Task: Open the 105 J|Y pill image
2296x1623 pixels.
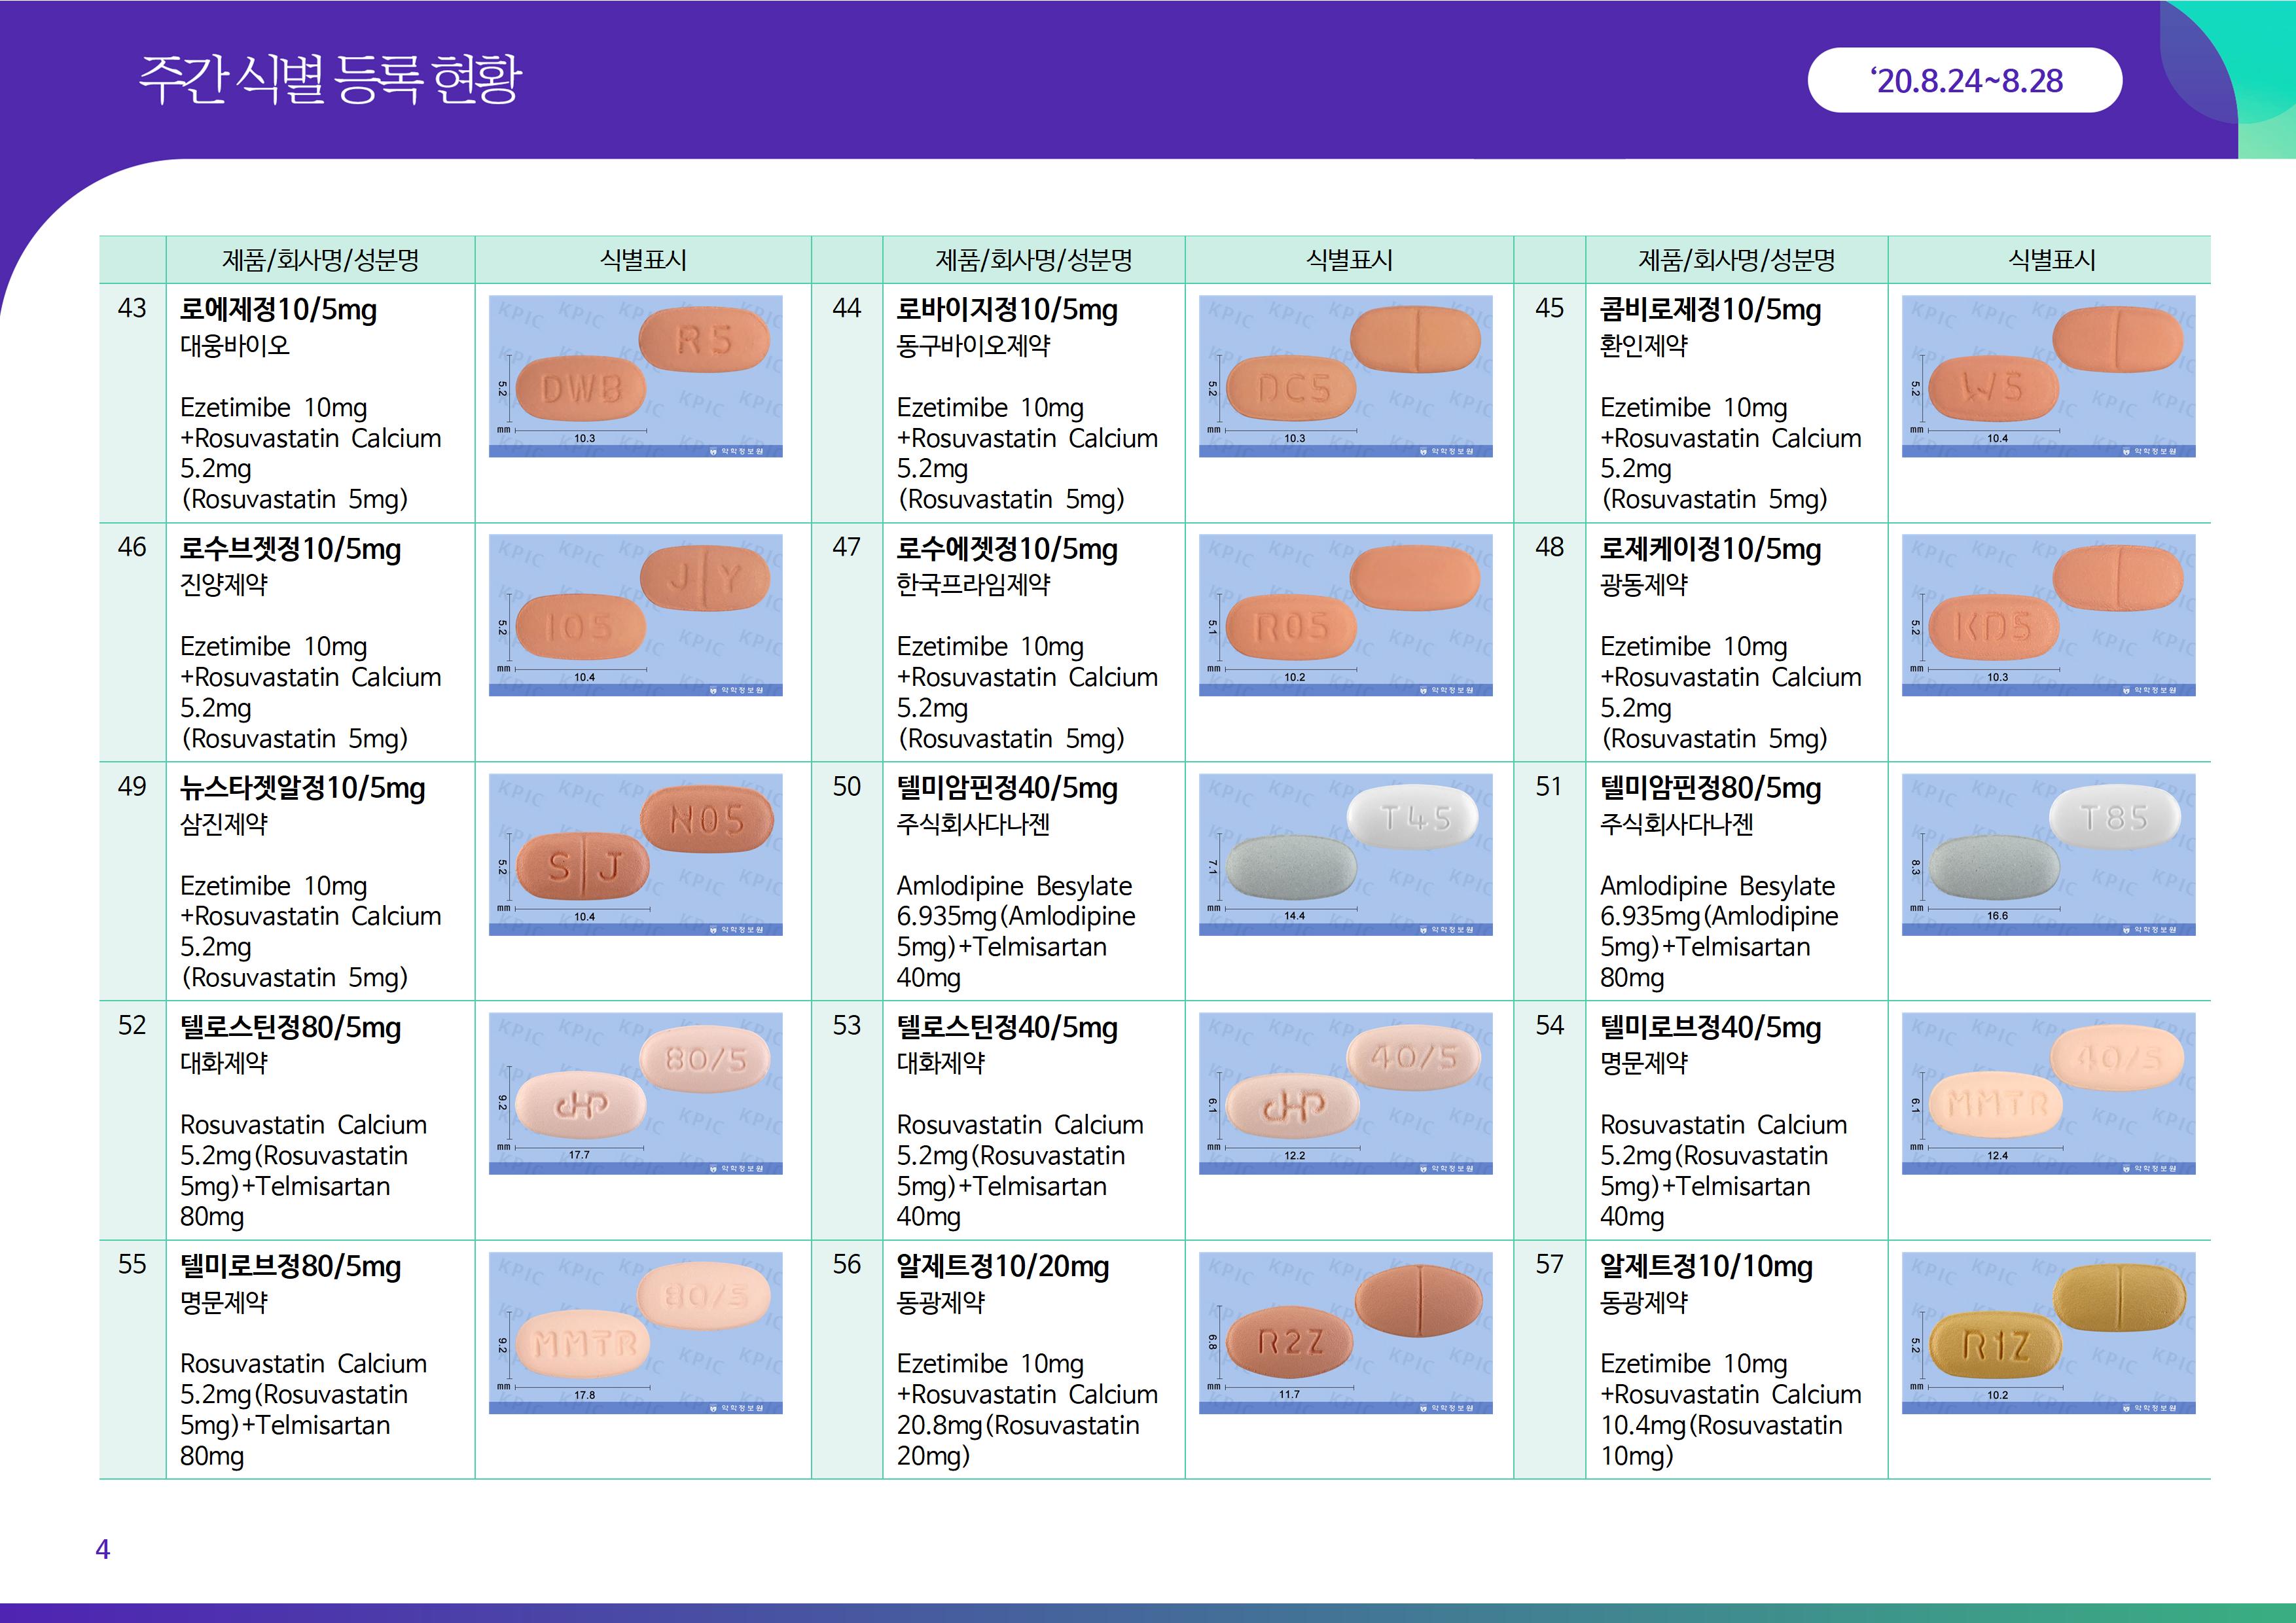Action: click(635, 615)
